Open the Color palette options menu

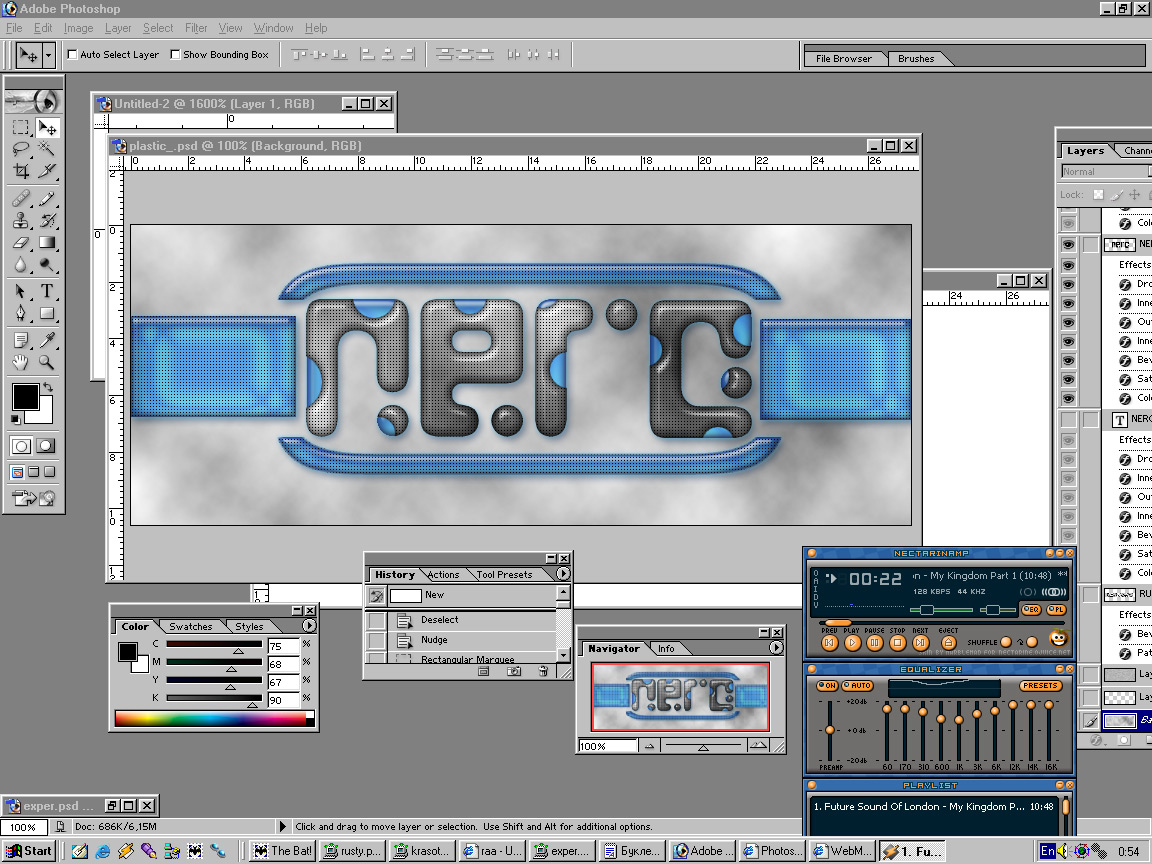click(309, 626)
